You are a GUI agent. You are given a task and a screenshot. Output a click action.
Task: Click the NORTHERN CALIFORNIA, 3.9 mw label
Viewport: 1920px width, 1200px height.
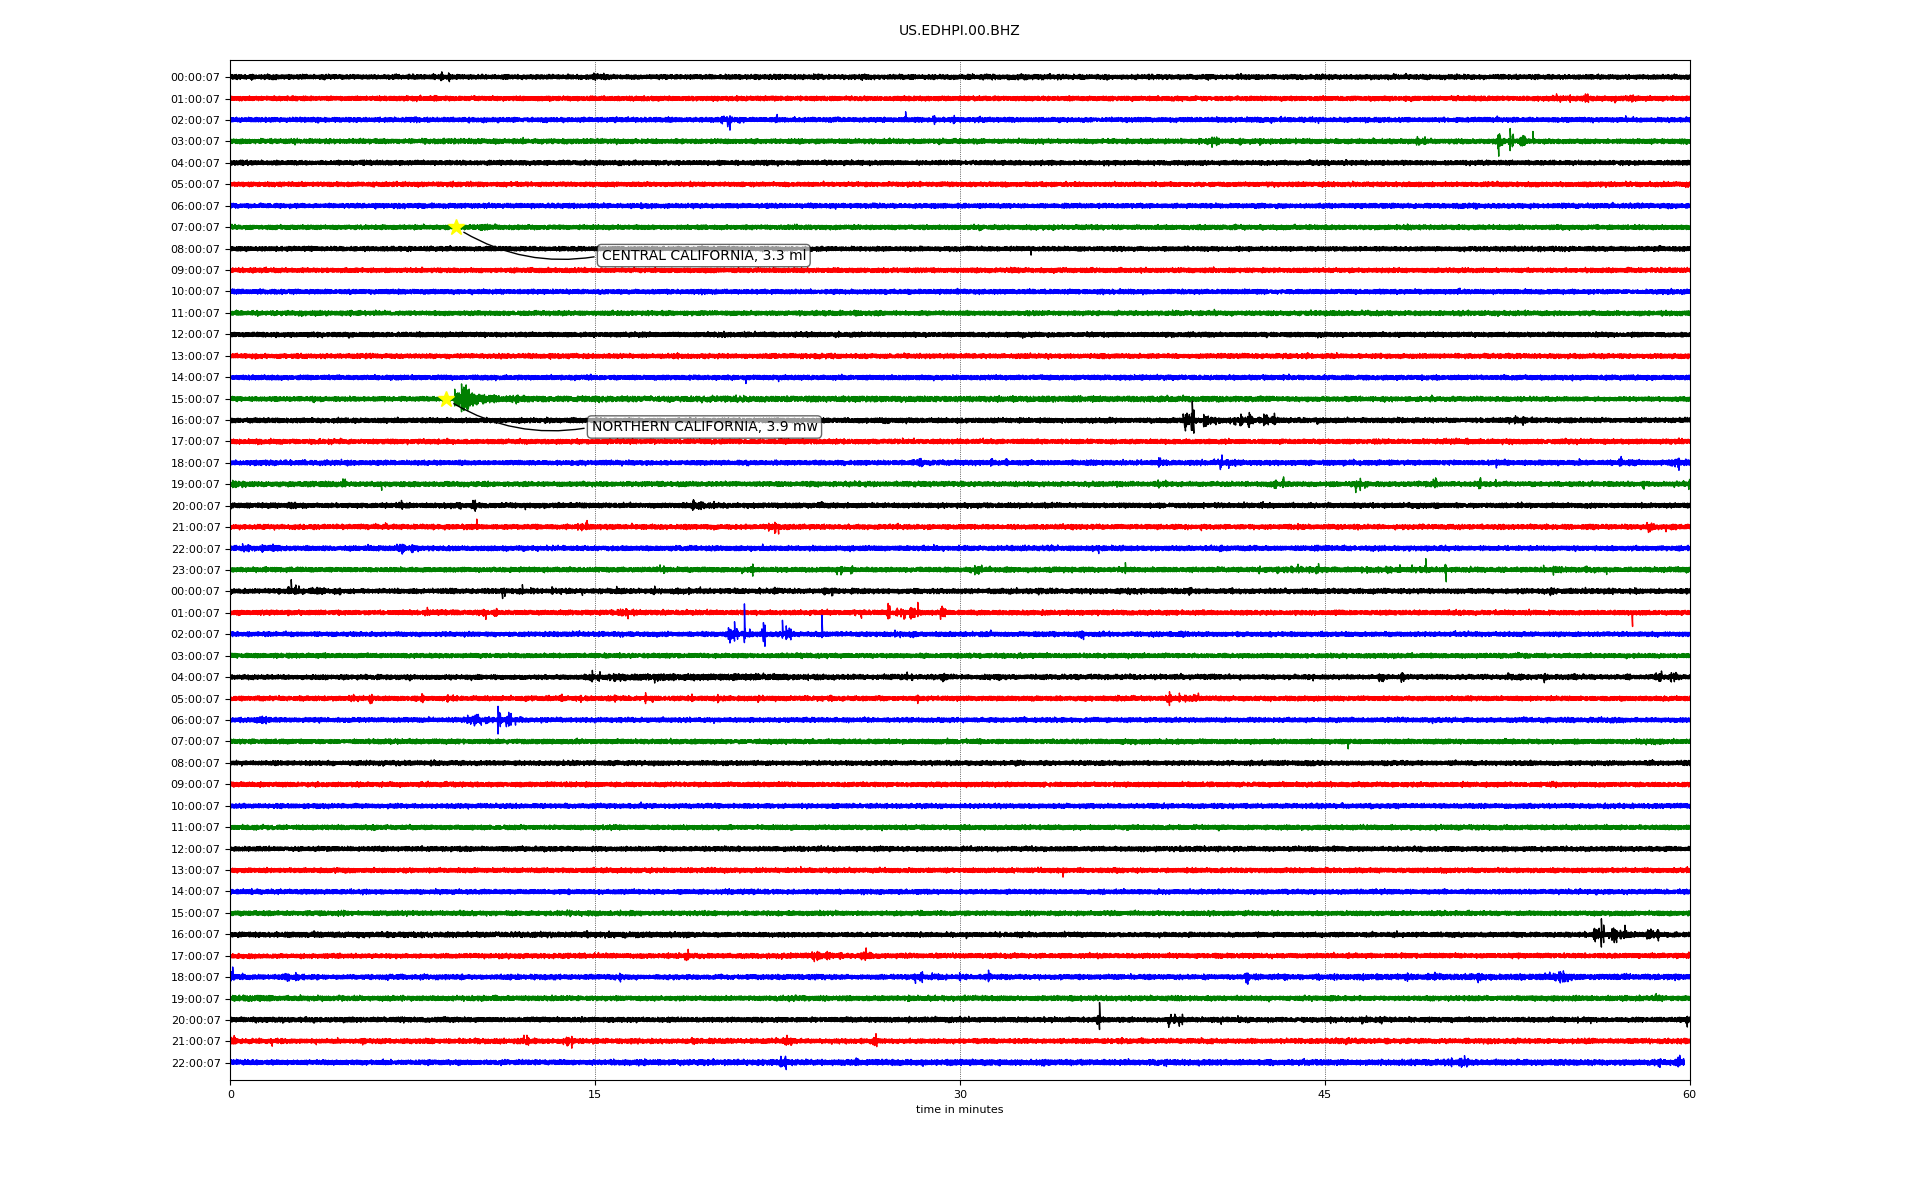click(704, 427)
